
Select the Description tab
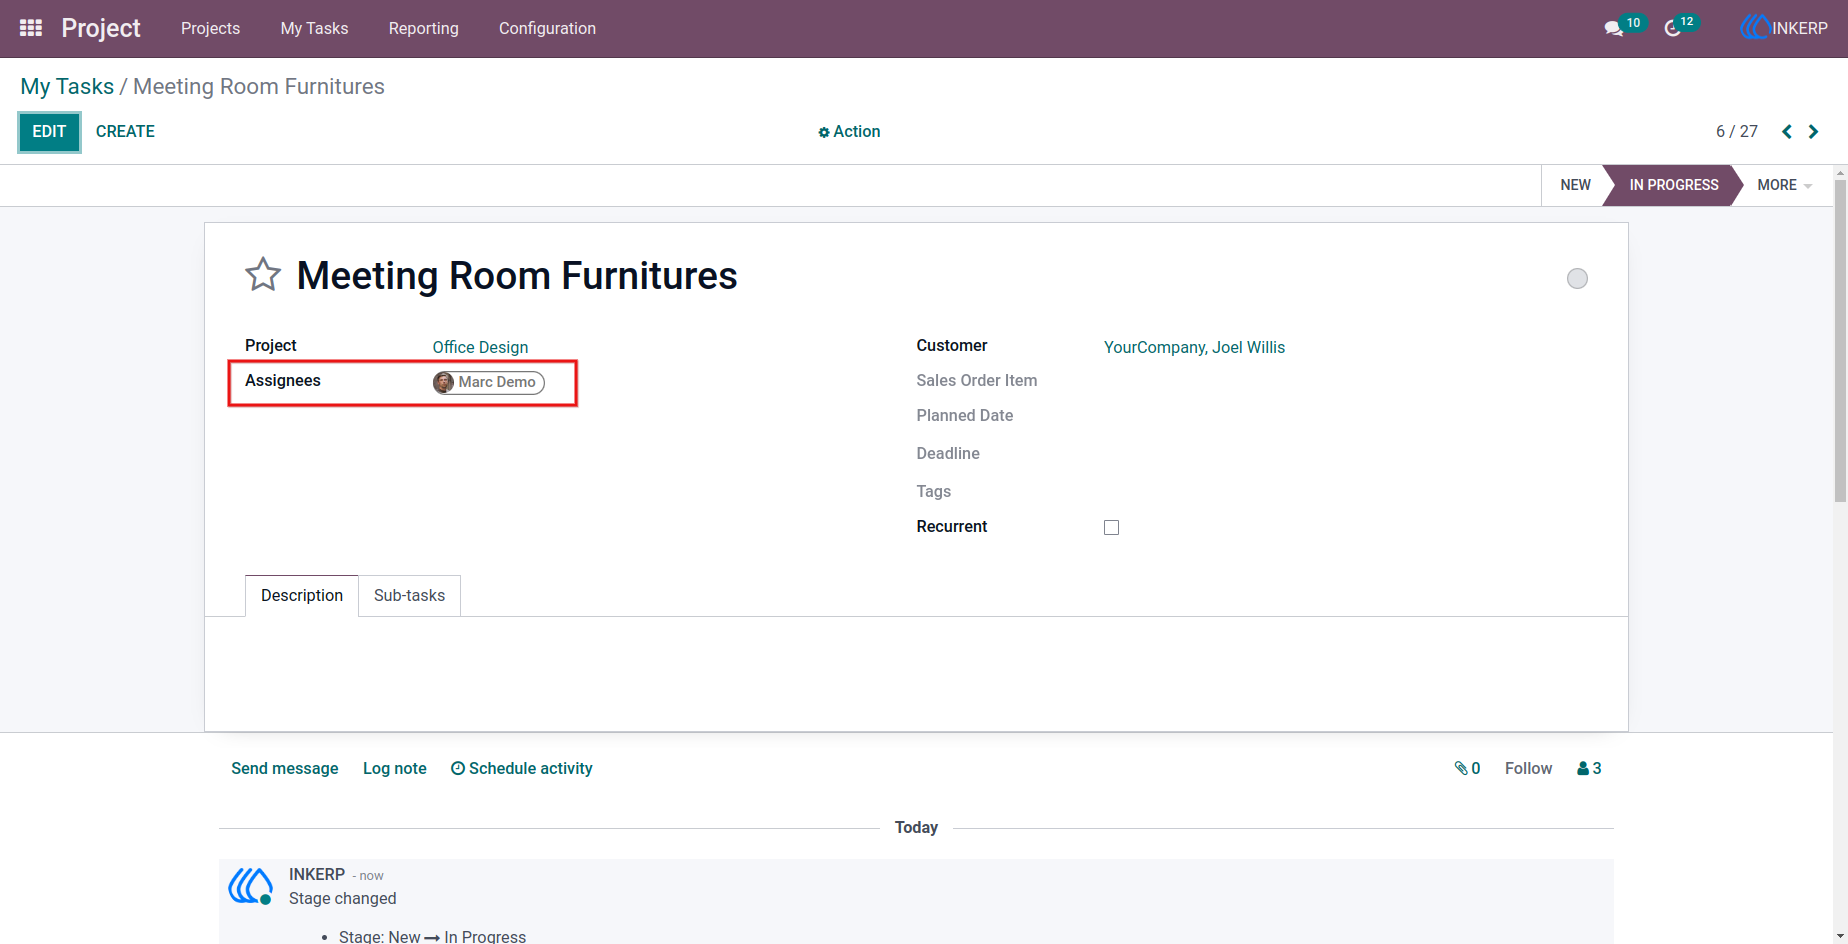coord(302,595)
